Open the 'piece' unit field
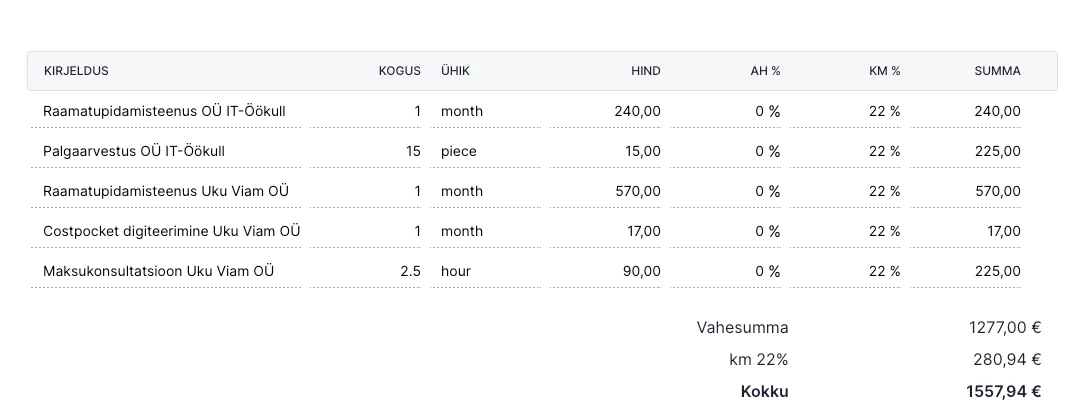 coord(485,151)
